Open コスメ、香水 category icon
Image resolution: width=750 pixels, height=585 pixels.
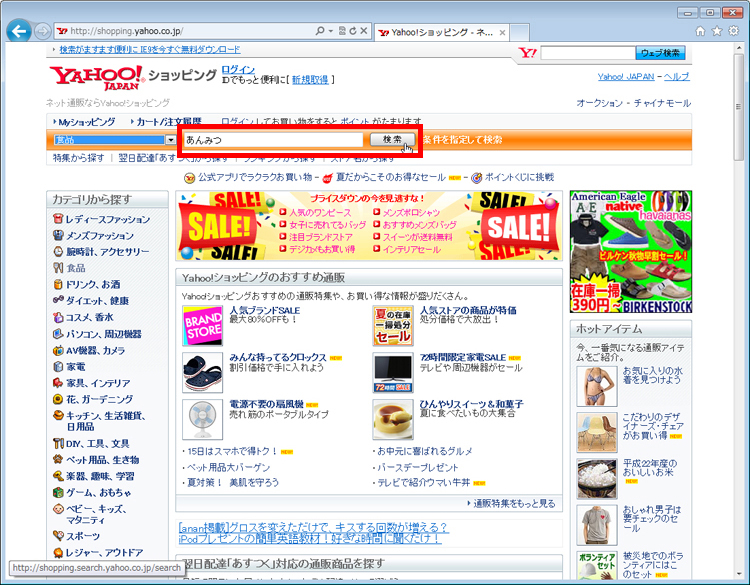(x=58, y=317)
